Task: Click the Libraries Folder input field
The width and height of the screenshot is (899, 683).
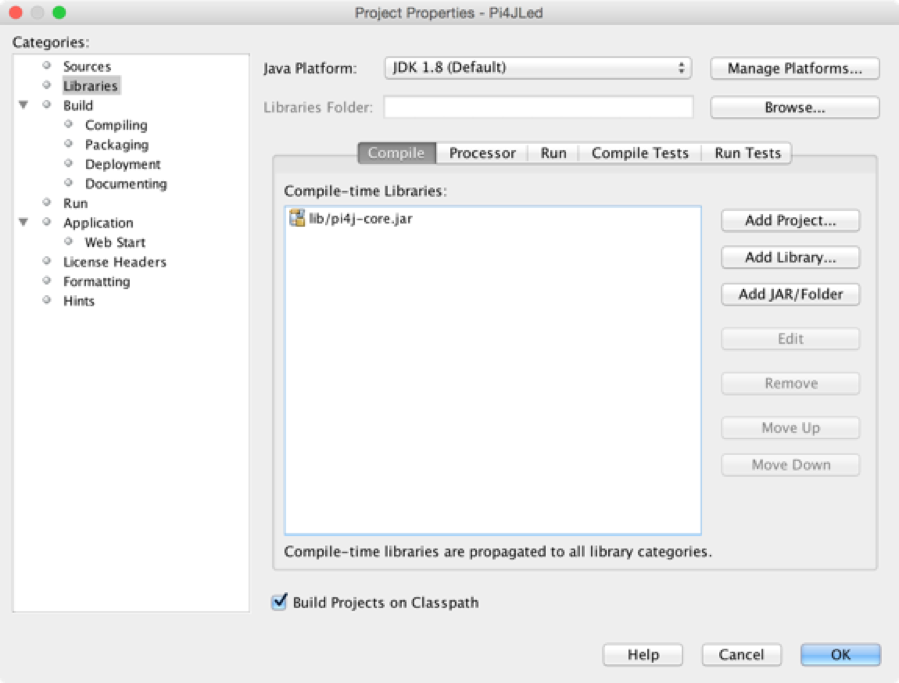Action: point(538,107)
